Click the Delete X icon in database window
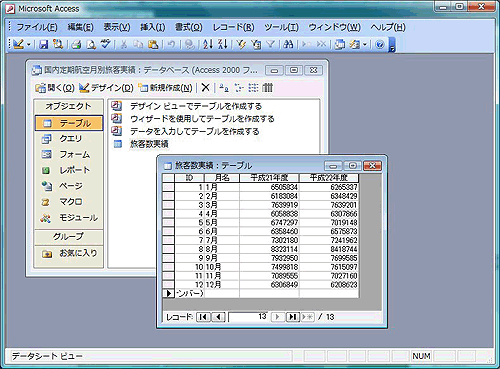The image size is (500, 369). (x=206, y=88)
